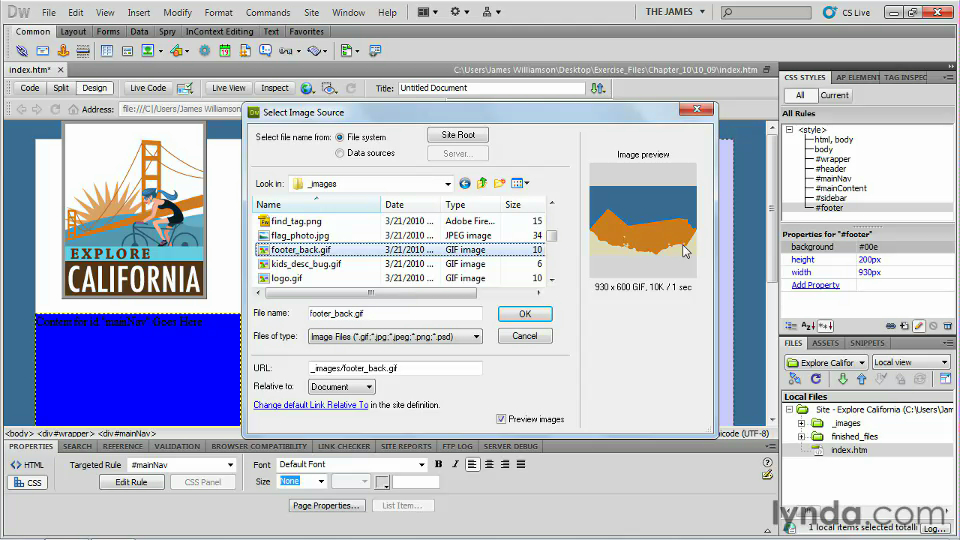Click the Comment speech bubble icon
960x540 pixels.
[x=265, y=51]
